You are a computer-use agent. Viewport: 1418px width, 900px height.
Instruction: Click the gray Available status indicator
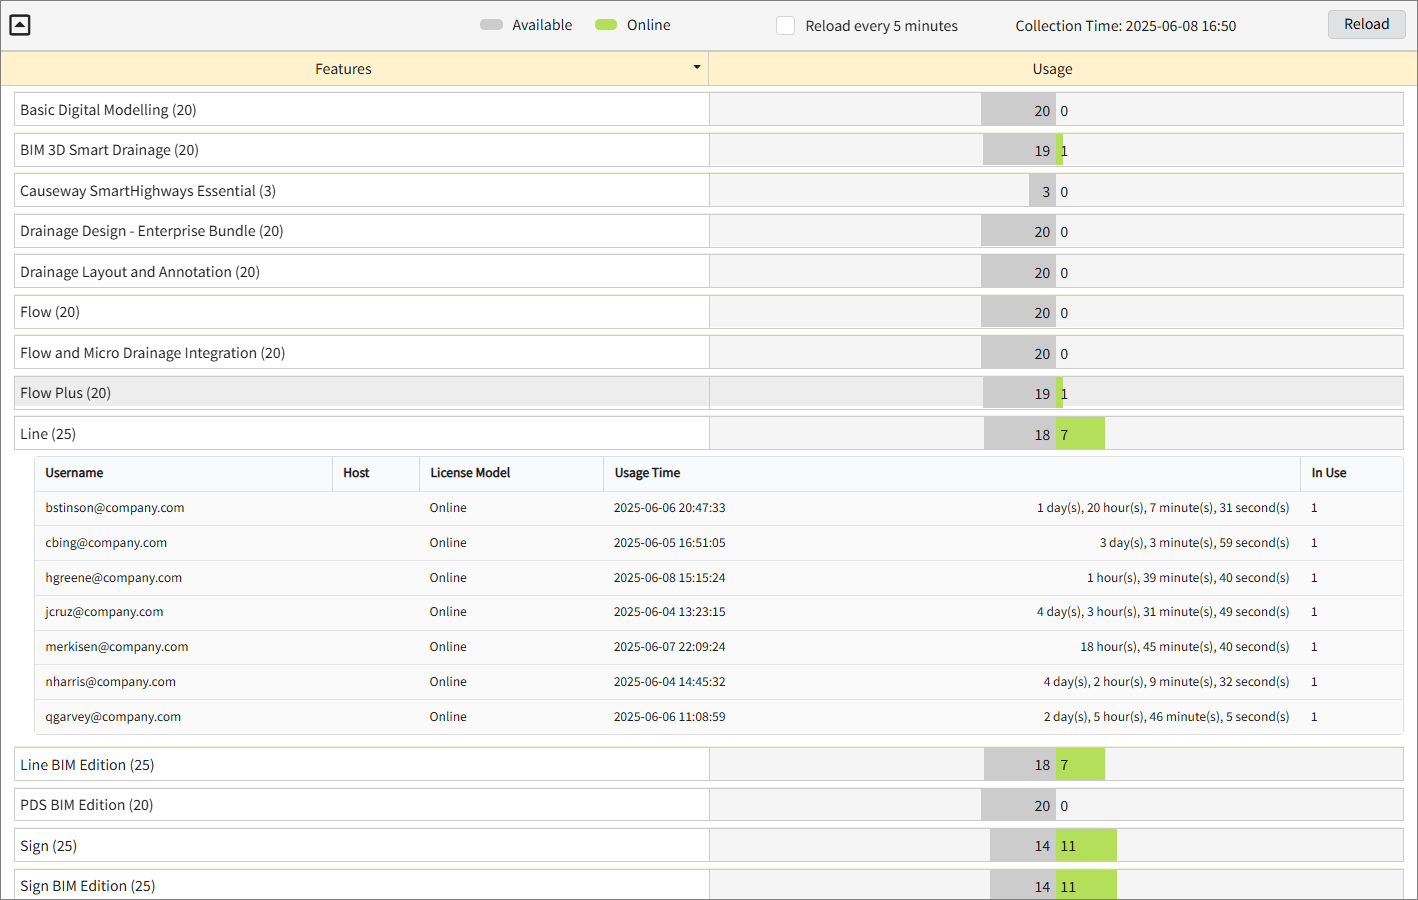[x=492, y=24]
